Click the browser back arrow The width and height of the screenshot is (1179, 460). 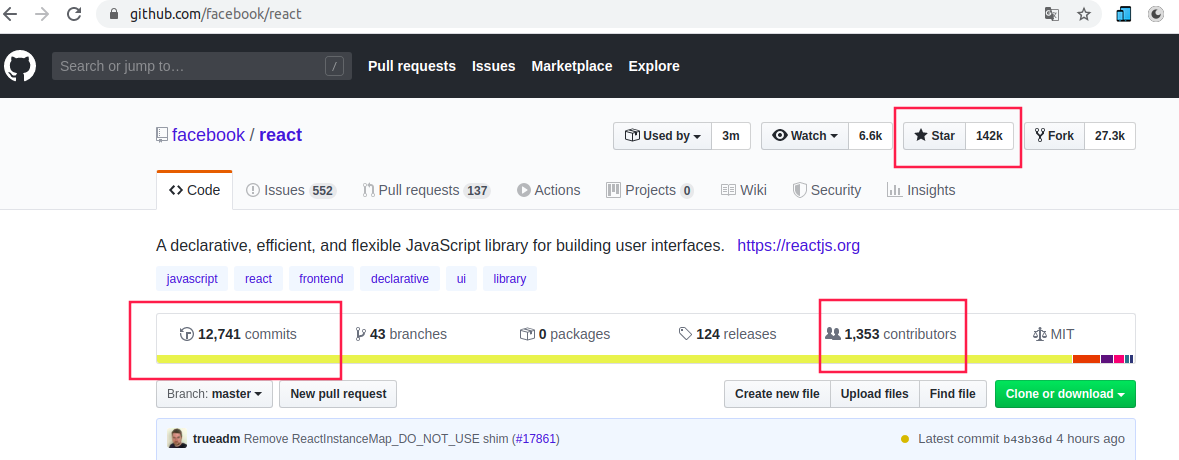pyautogui.click(x=11, y=14)
